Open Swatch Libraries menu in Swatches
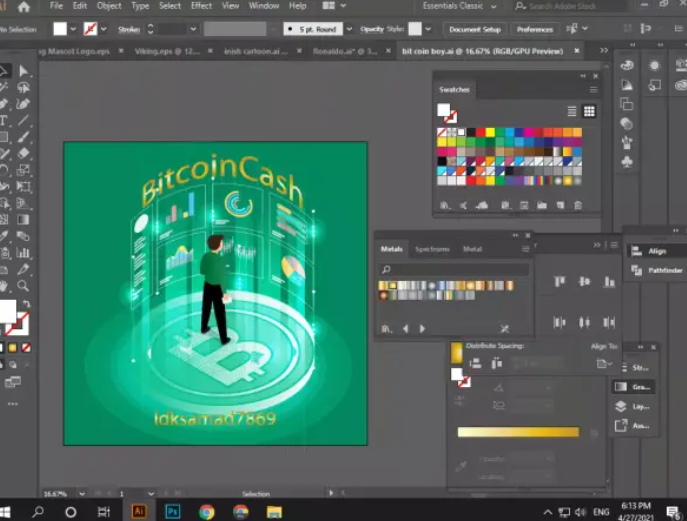The height and width of the screenshot is (521, 687). point(445,205)
